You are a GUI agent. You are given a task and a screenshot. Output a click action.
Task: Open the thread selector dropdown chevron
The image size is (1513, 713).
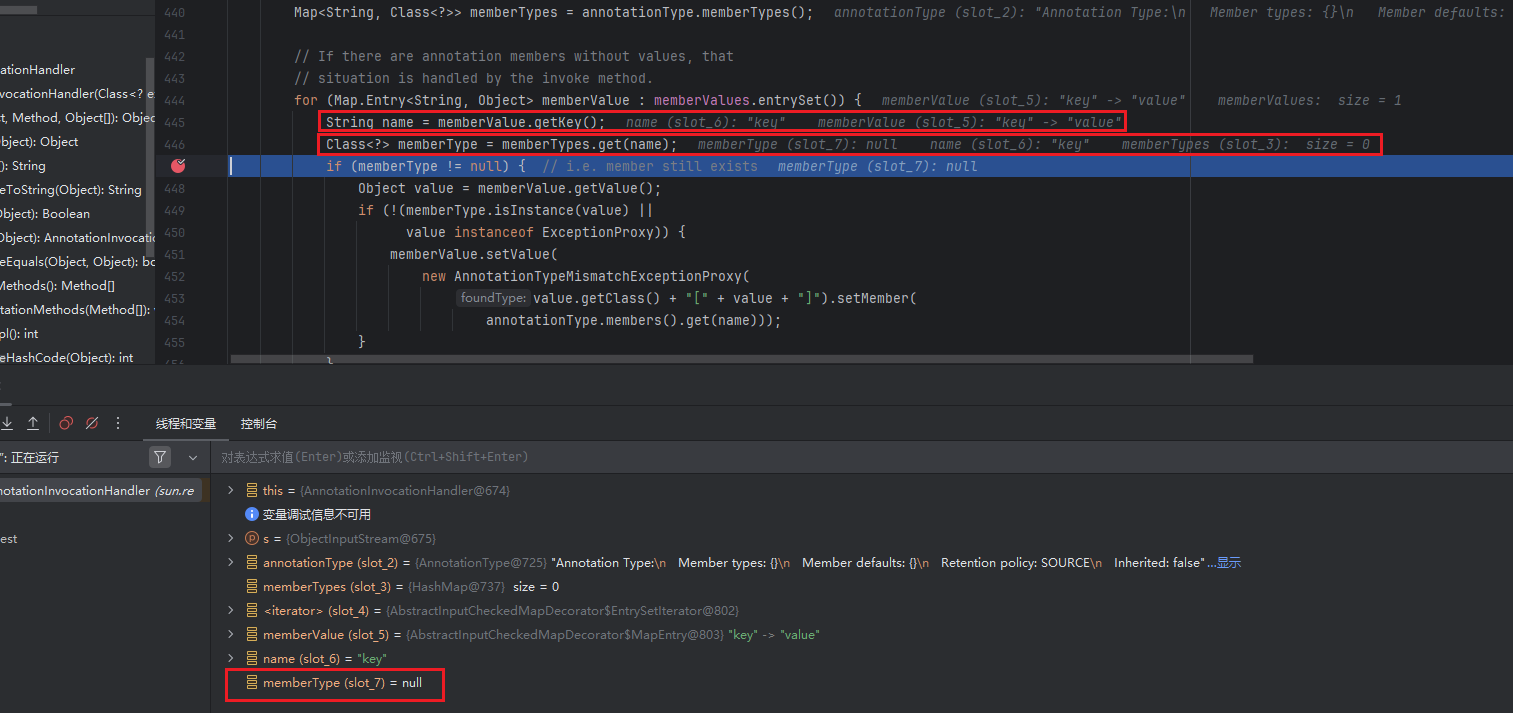pos(193,457)
